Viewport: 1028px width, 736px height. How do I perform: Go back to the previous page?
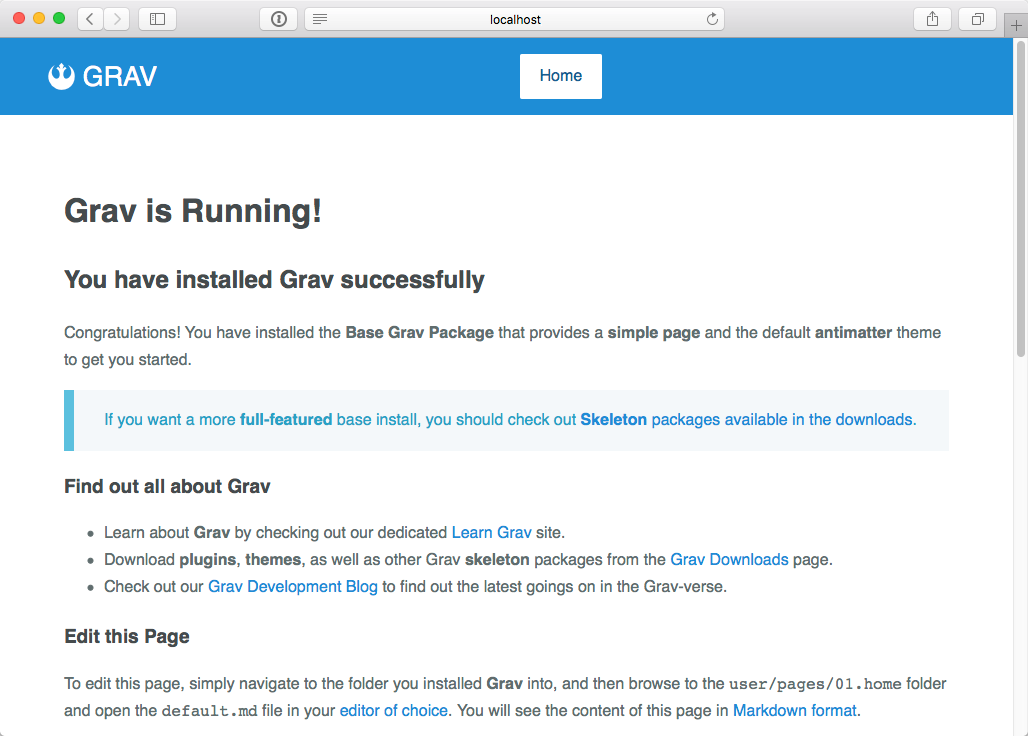pos(90,19)
